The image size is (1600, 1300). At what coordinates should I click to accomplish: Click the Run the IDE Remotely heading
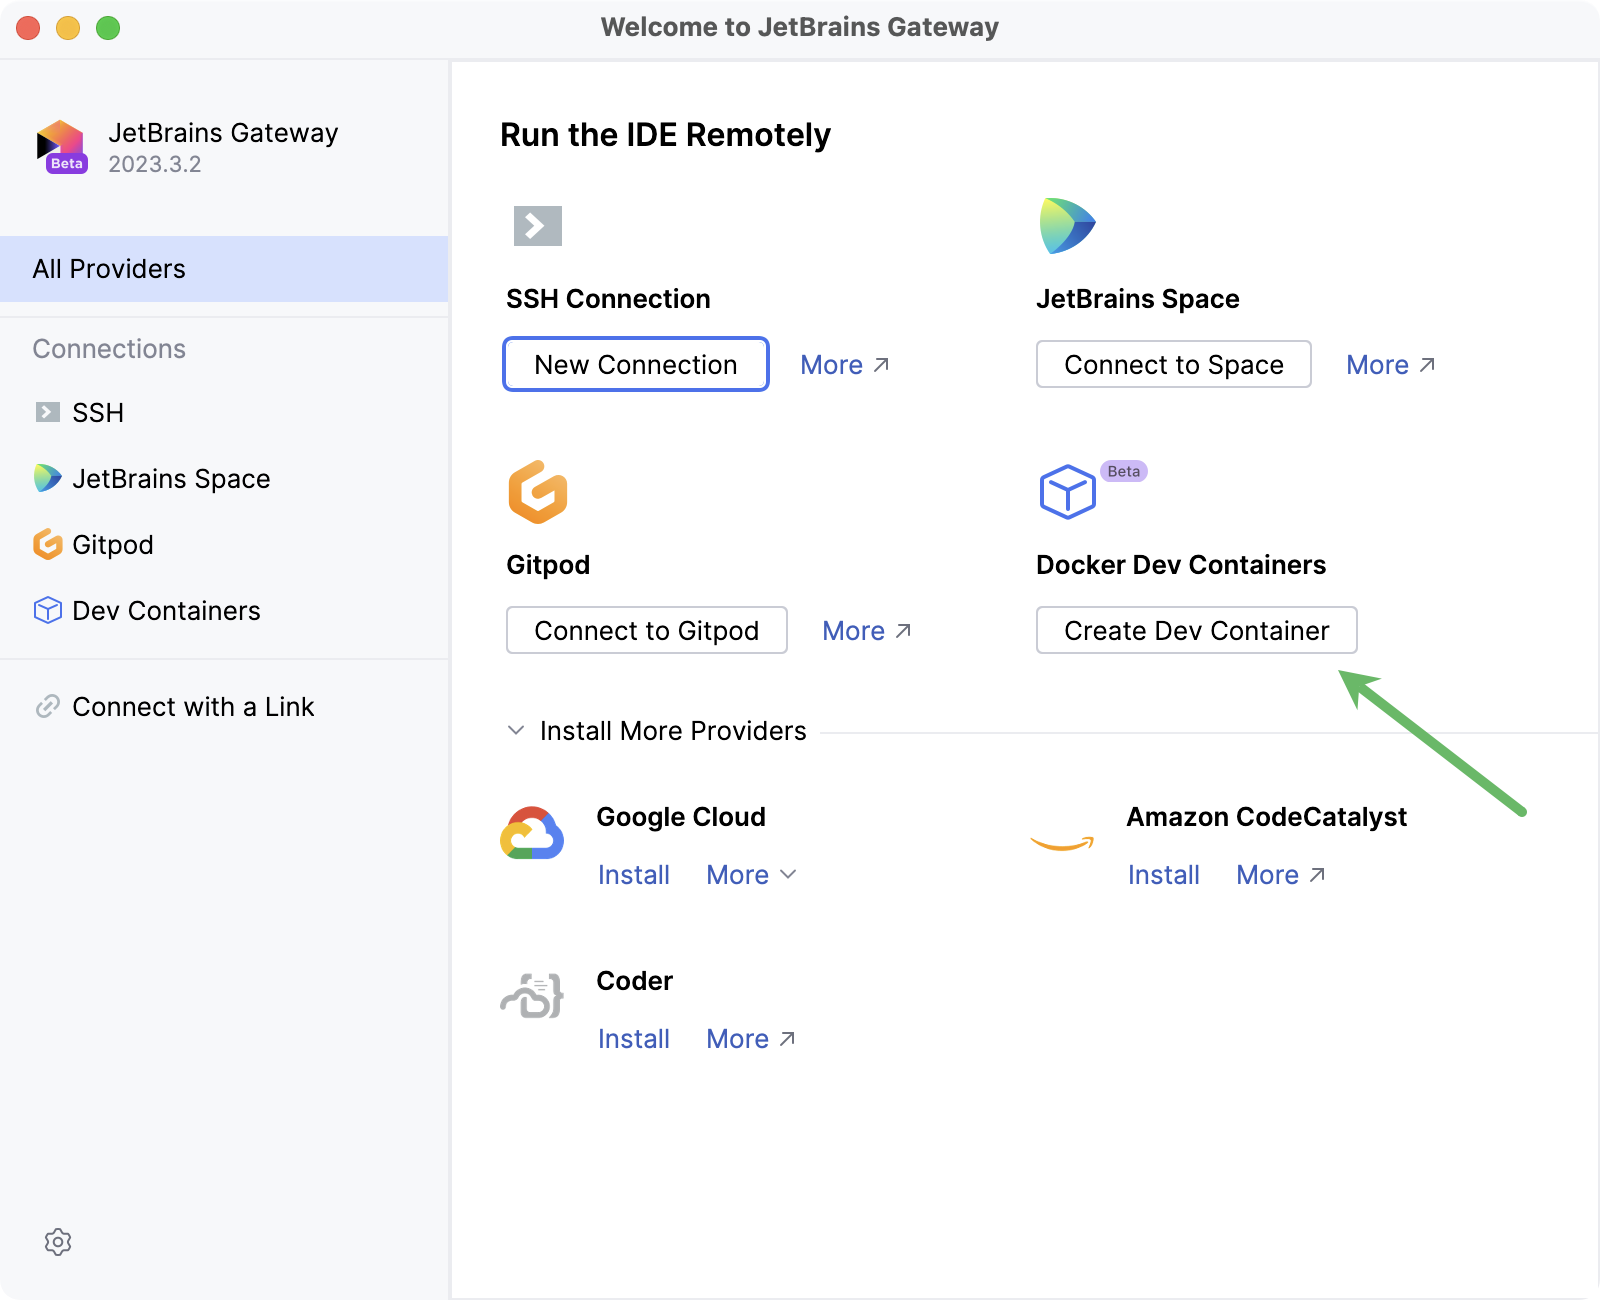pos(665,135)
